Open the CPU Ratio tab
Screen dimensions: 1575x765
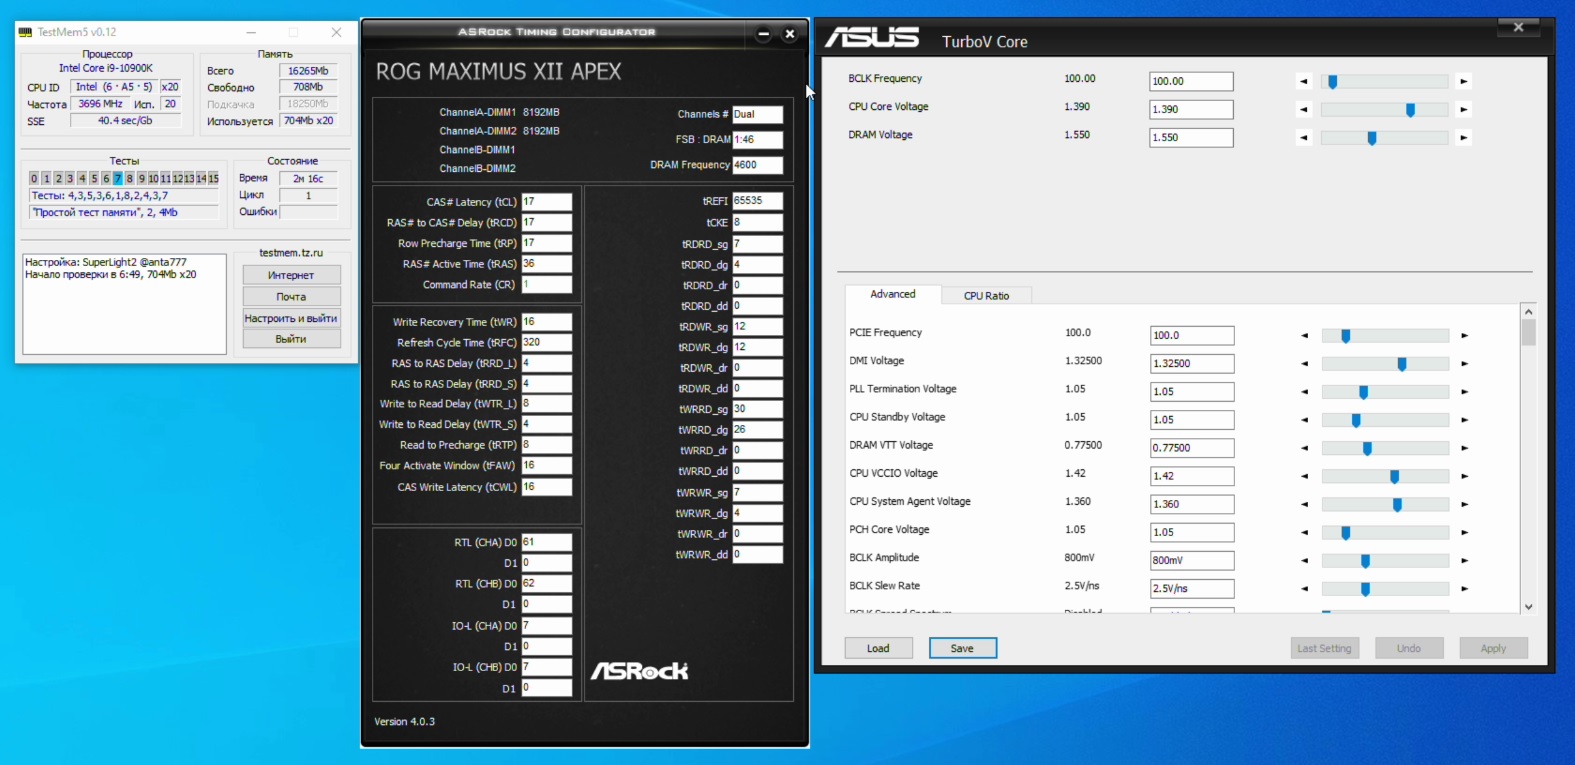click(x=986, y=296)
